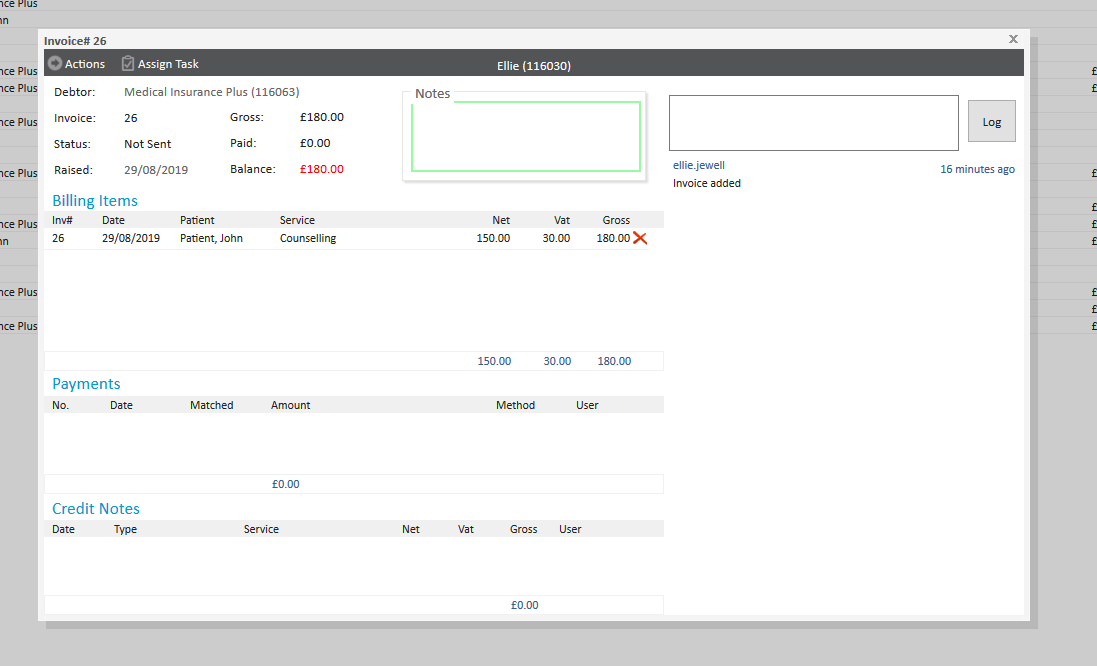
Task: Open debtor Medical Insurance Plus (116063)
Action: pyautogui.click(x=211, y=92)
